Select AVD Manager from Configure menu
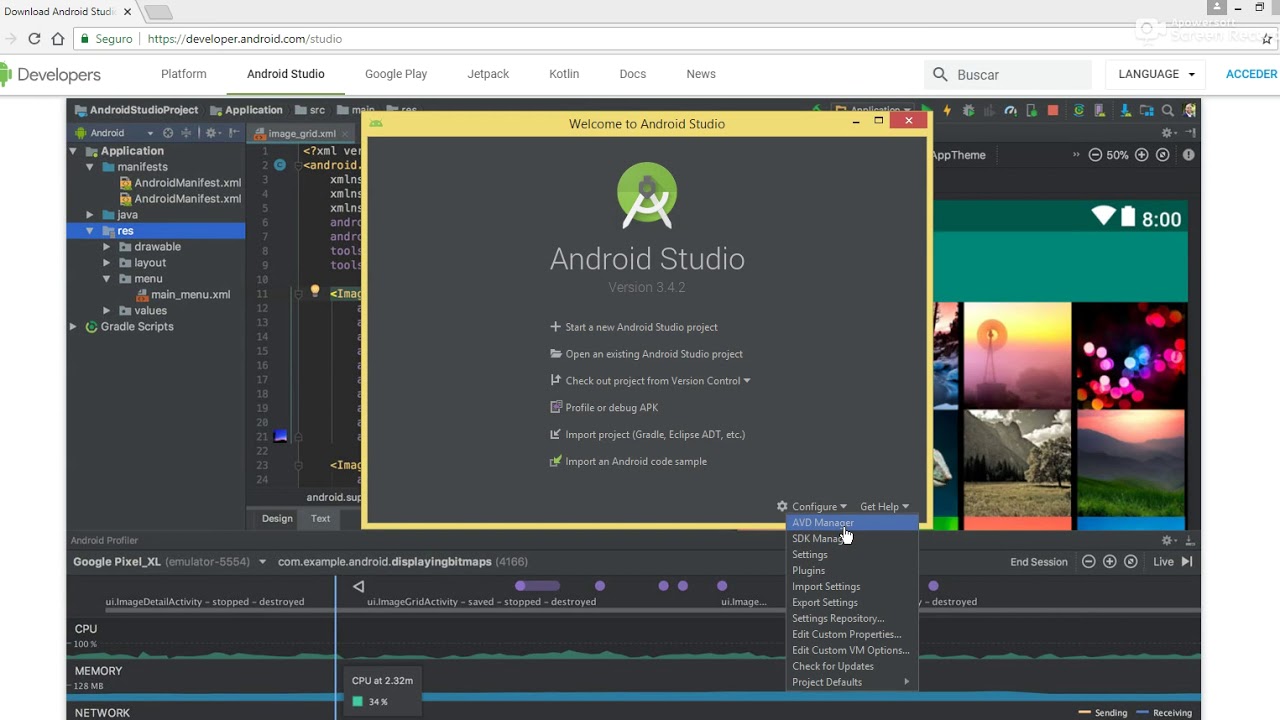Image resolution: width=1280 pixels, height=720 pixels. (851, 523)
